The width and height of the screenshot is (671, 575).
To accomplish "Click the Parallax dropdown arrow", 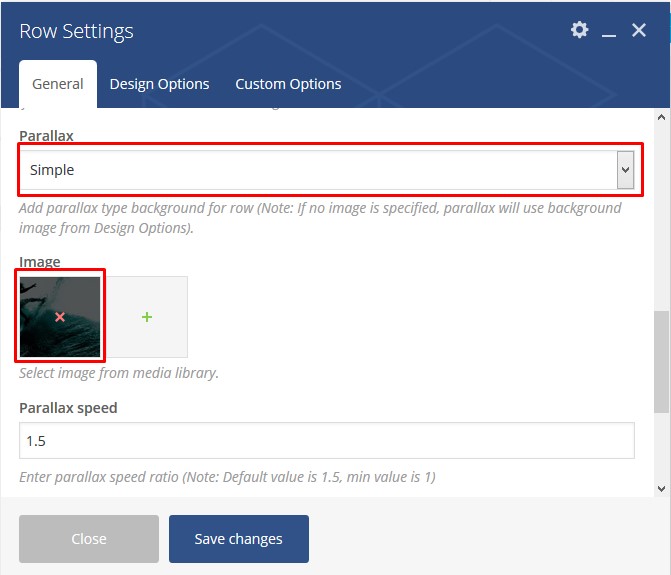I will (625, 170).
